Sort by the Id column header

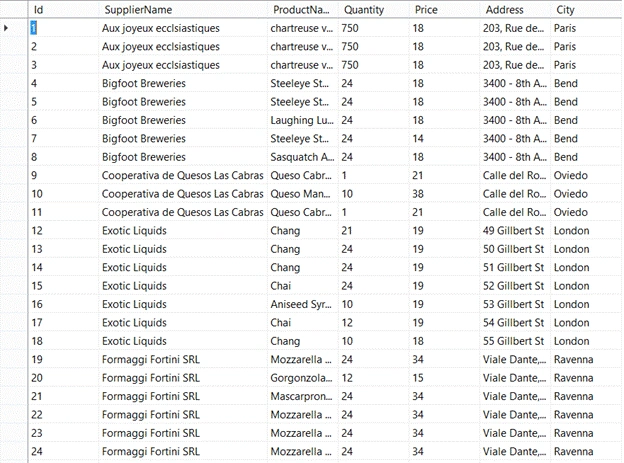64,10
